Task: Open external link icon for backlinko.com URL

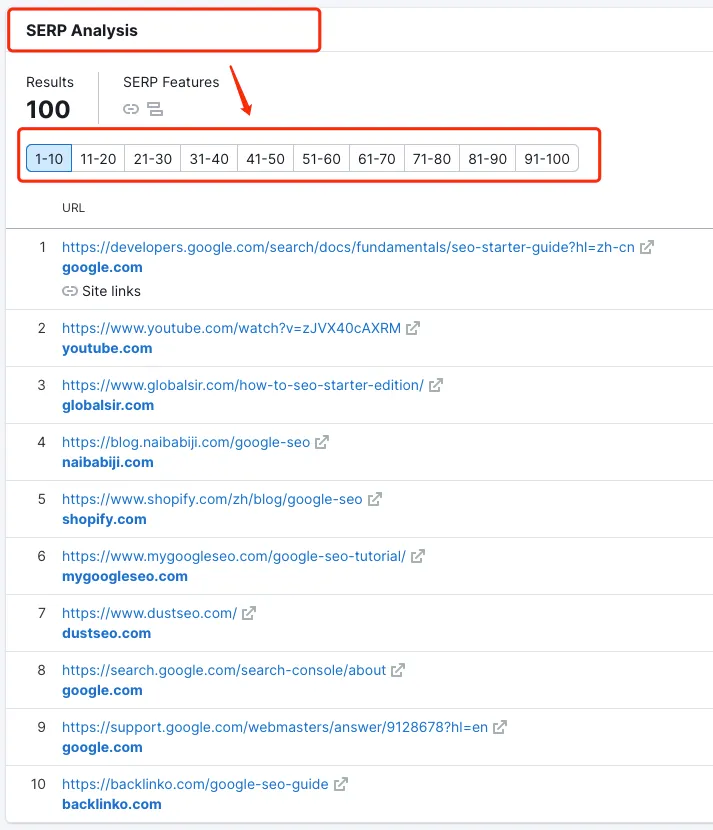Action: tap(341, 784)
